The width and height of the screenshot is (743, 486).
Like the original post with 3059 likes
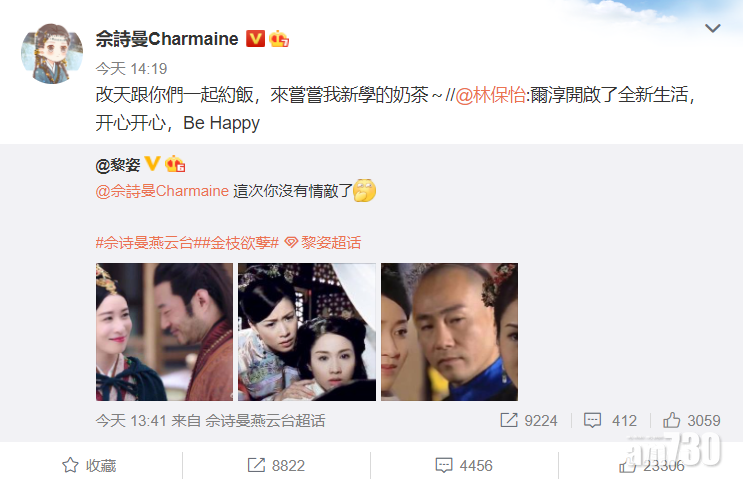692,420
